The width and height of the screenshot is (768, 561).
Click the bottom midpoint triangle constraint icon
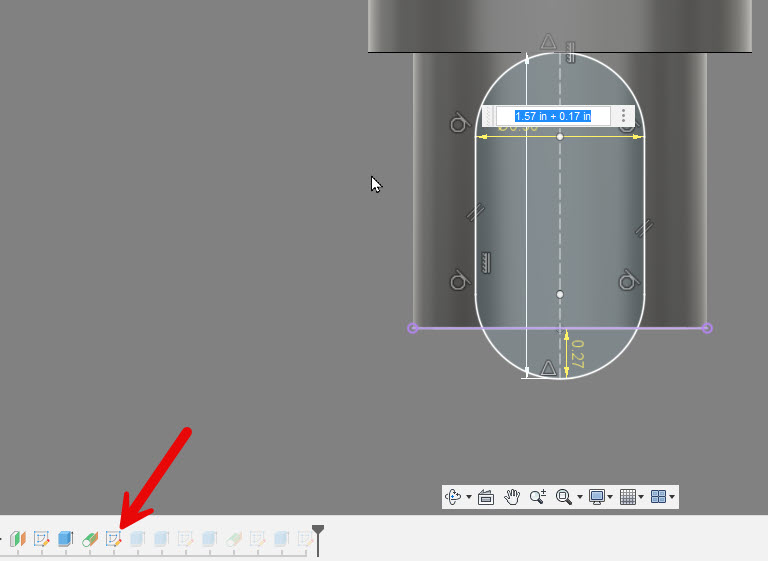coord(548,368)
